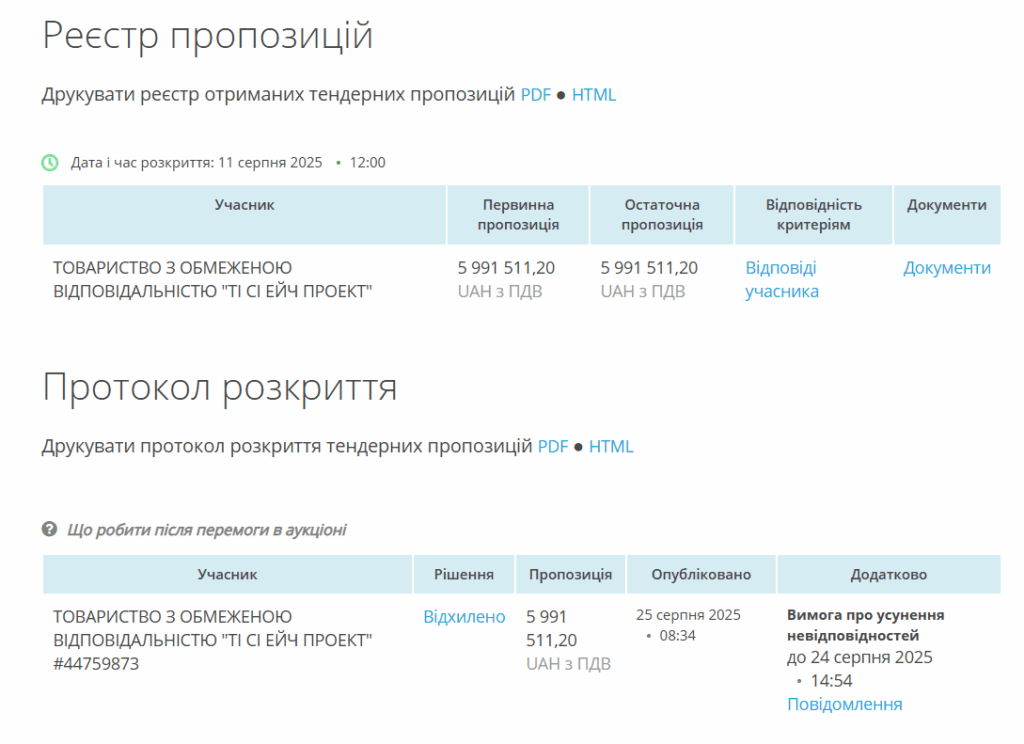Screen dimensions: 1024x744
Task: Open the participant's "Документи" link
Action: (947, 268)
